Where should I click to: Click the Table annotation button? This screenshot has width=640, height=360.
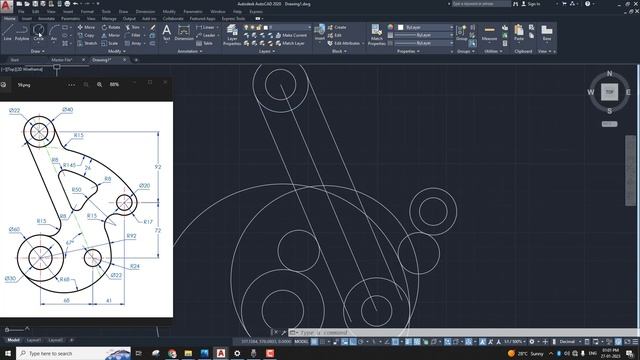click(x=204, y=43)
